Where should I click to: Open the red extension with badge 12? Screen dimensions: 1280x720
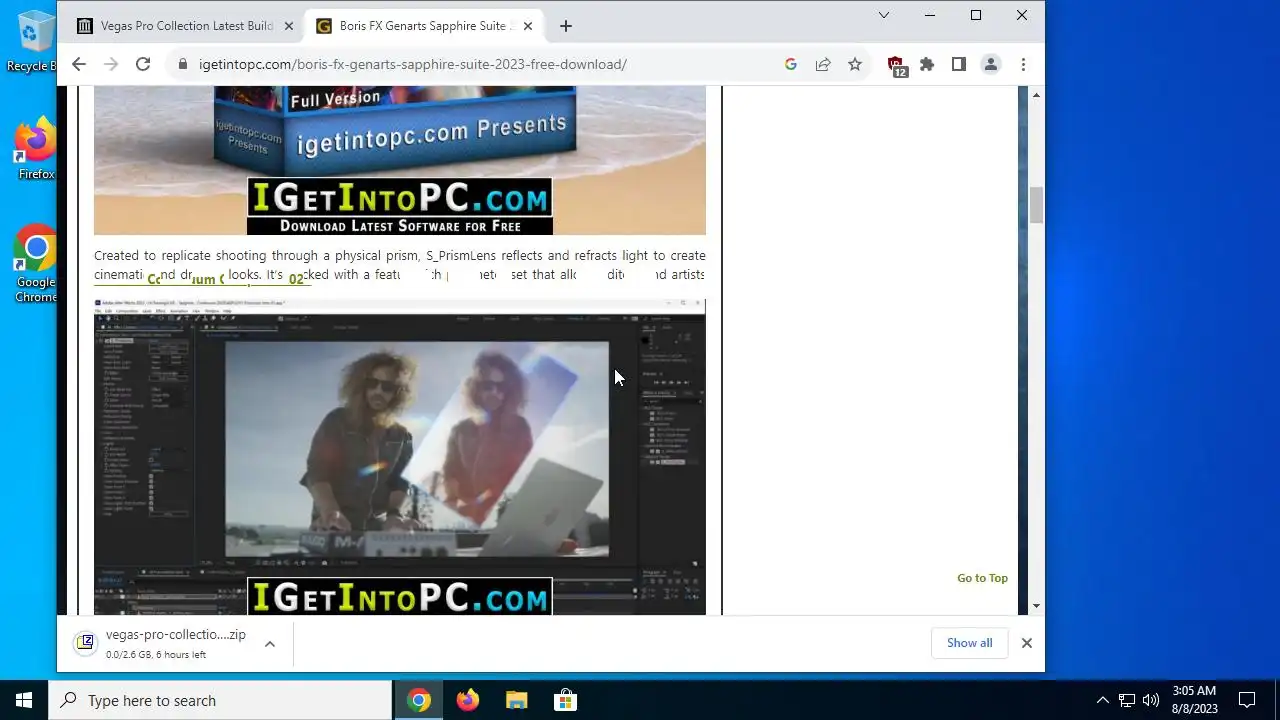896,66
